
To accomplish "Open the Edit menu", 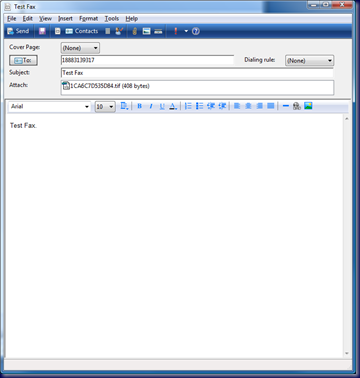I will click(28, 19).
